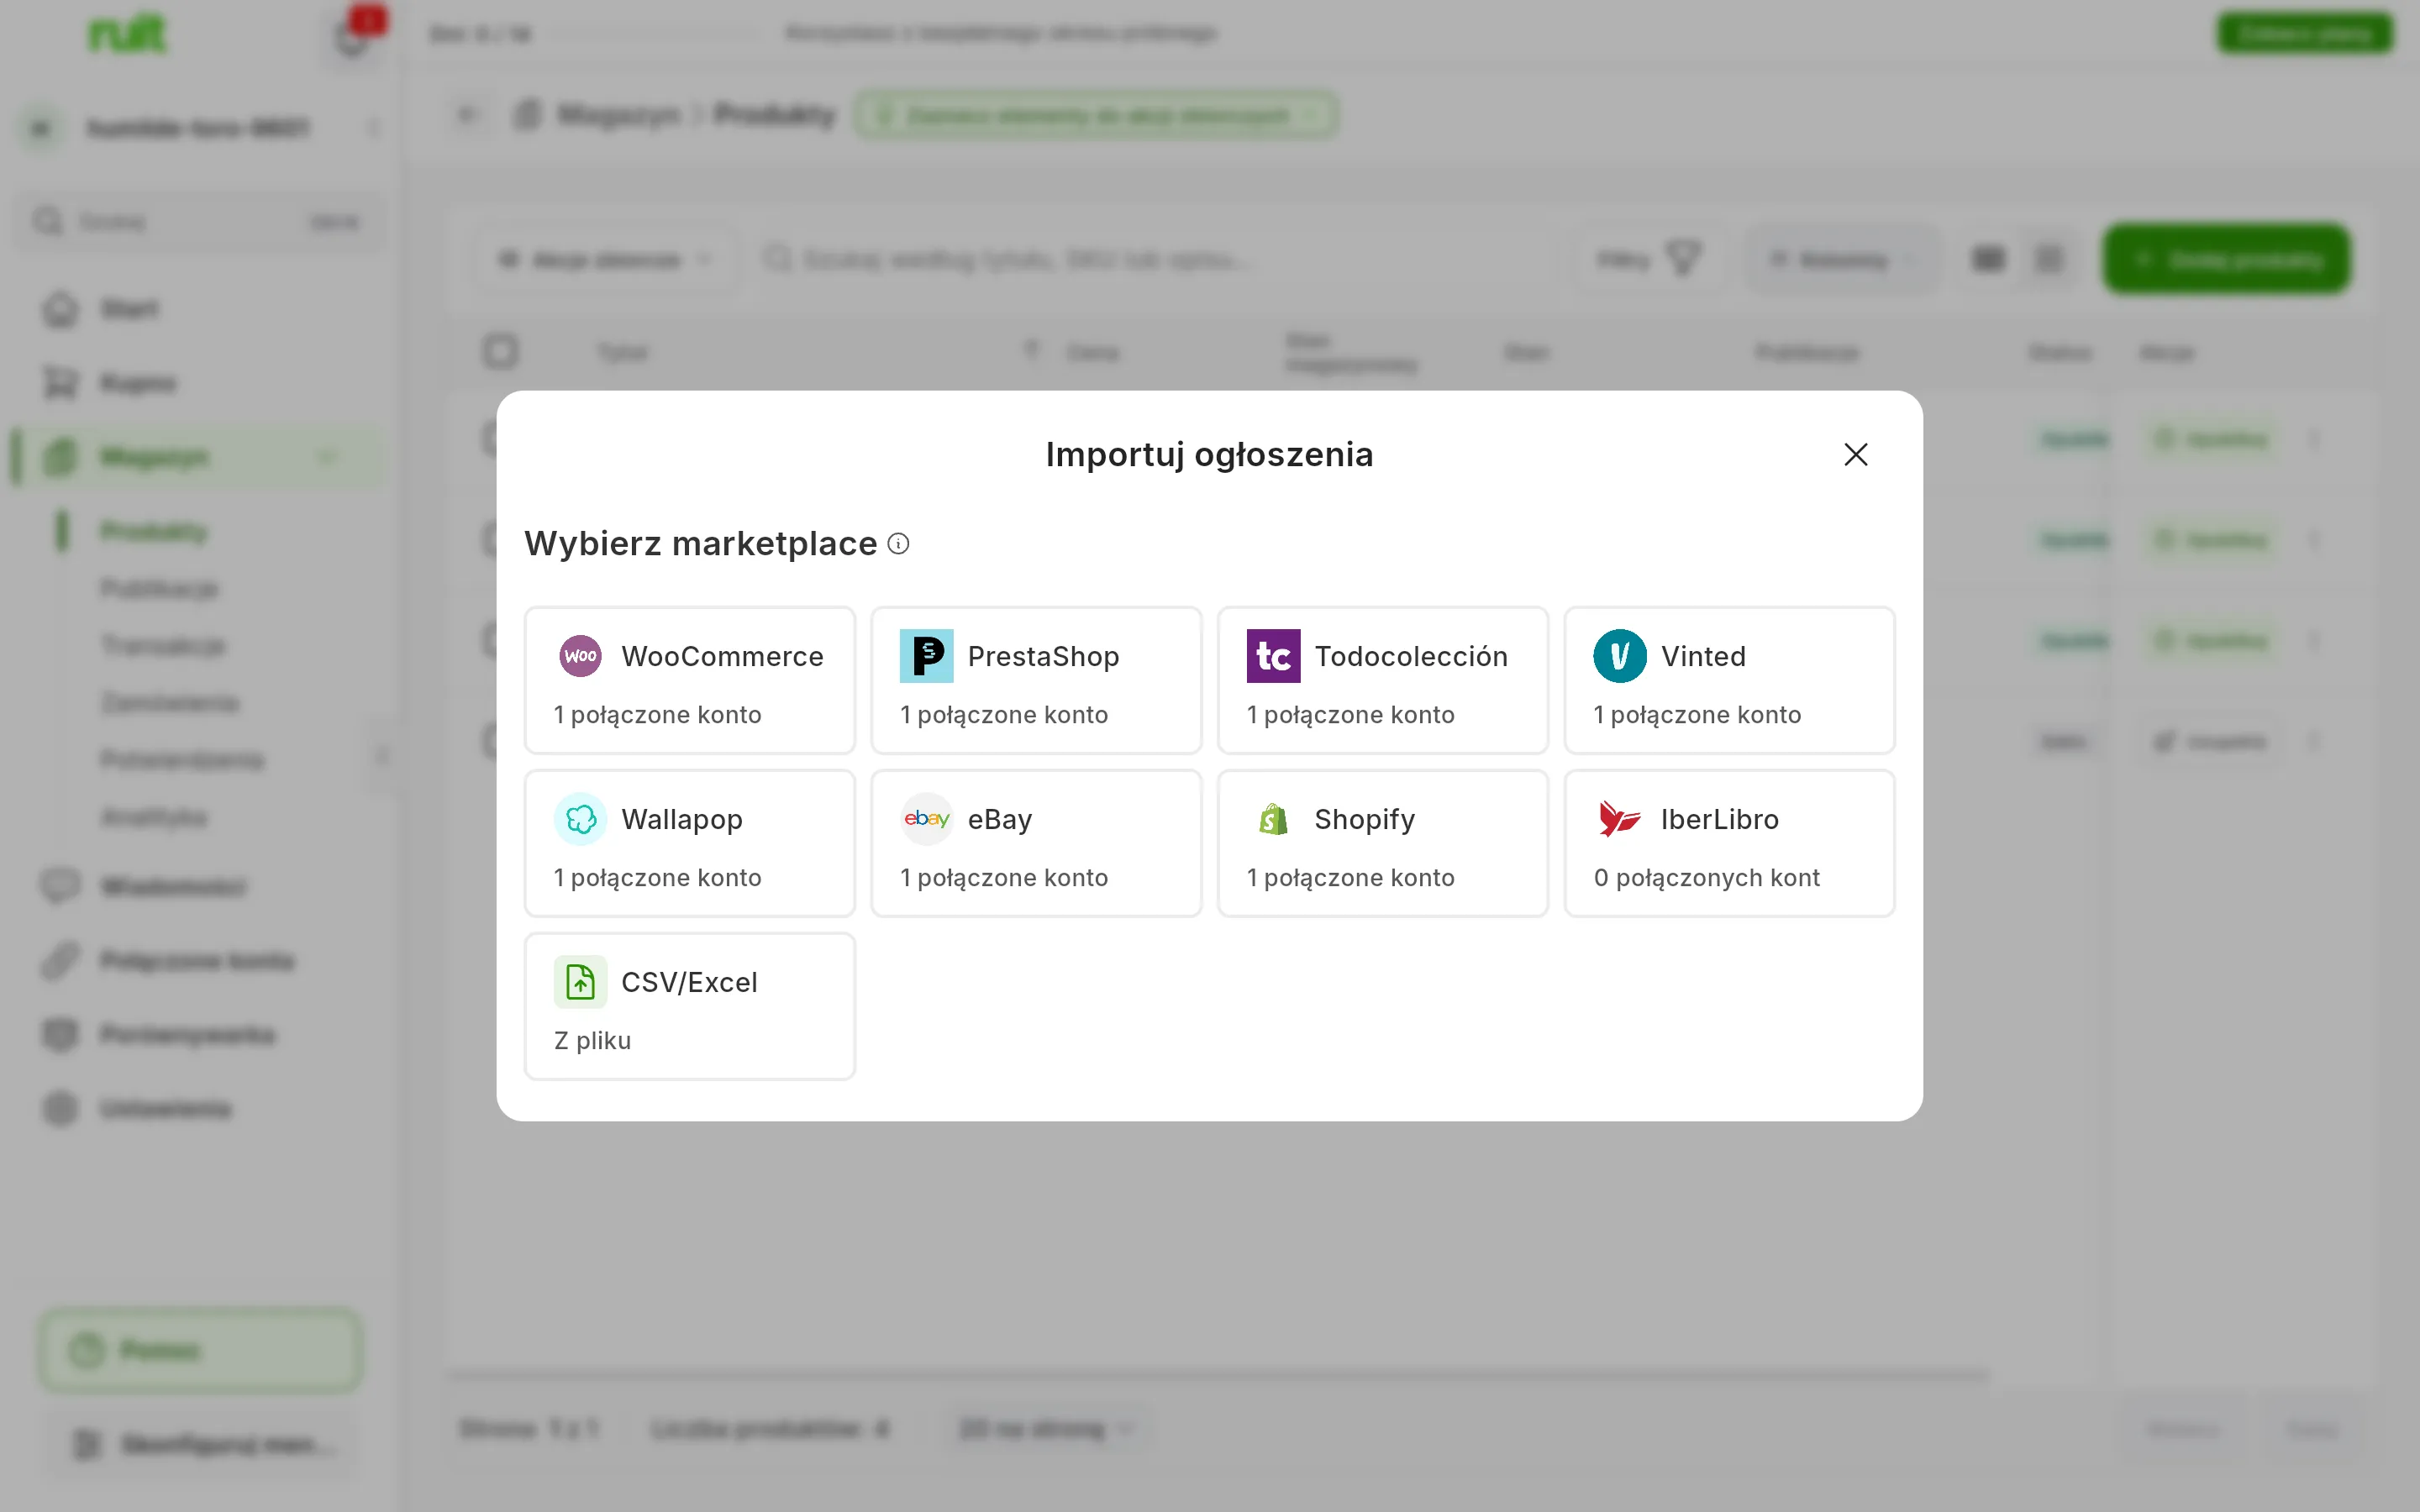Open the bulk actions dropdown in background
2420x1512 pixels.
pos(605,260)
